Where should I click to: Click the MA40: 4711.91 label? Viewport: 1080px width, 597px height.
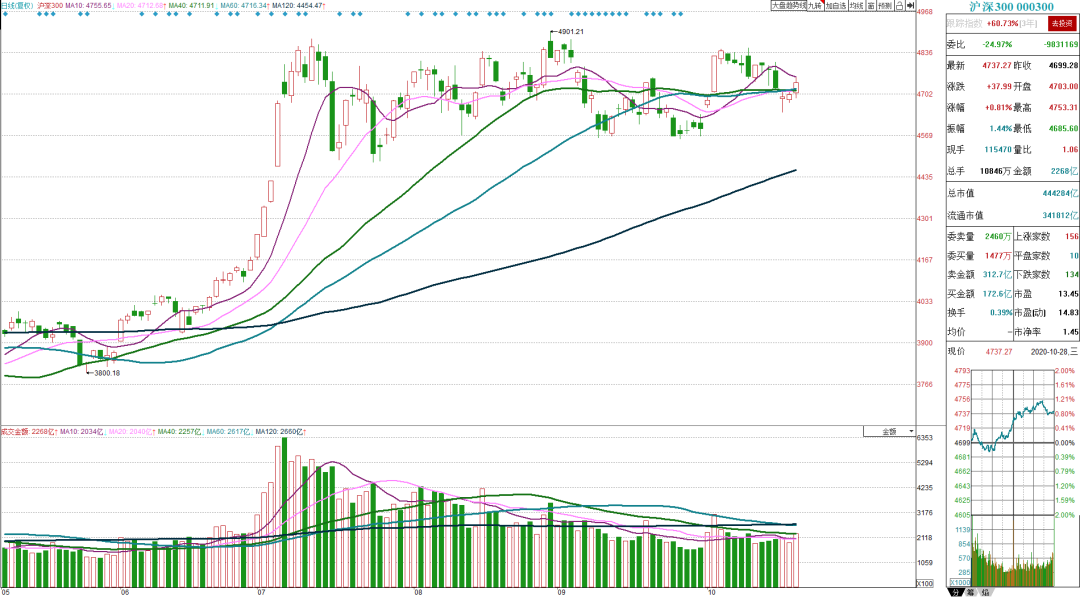pyautogui.click(x=192, y=6)
